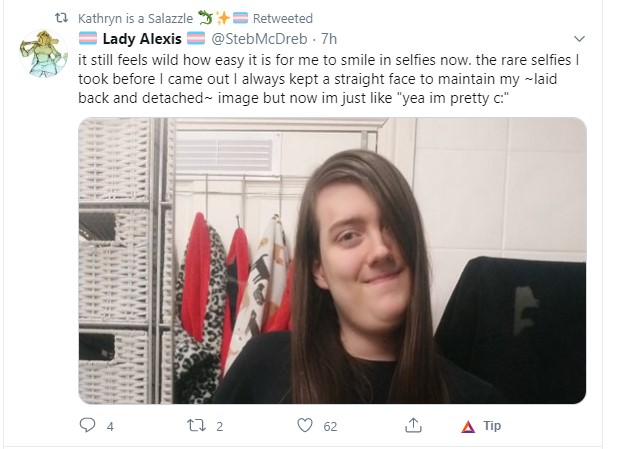
Task: Open the 7h timestamp link
Action: 329,39
